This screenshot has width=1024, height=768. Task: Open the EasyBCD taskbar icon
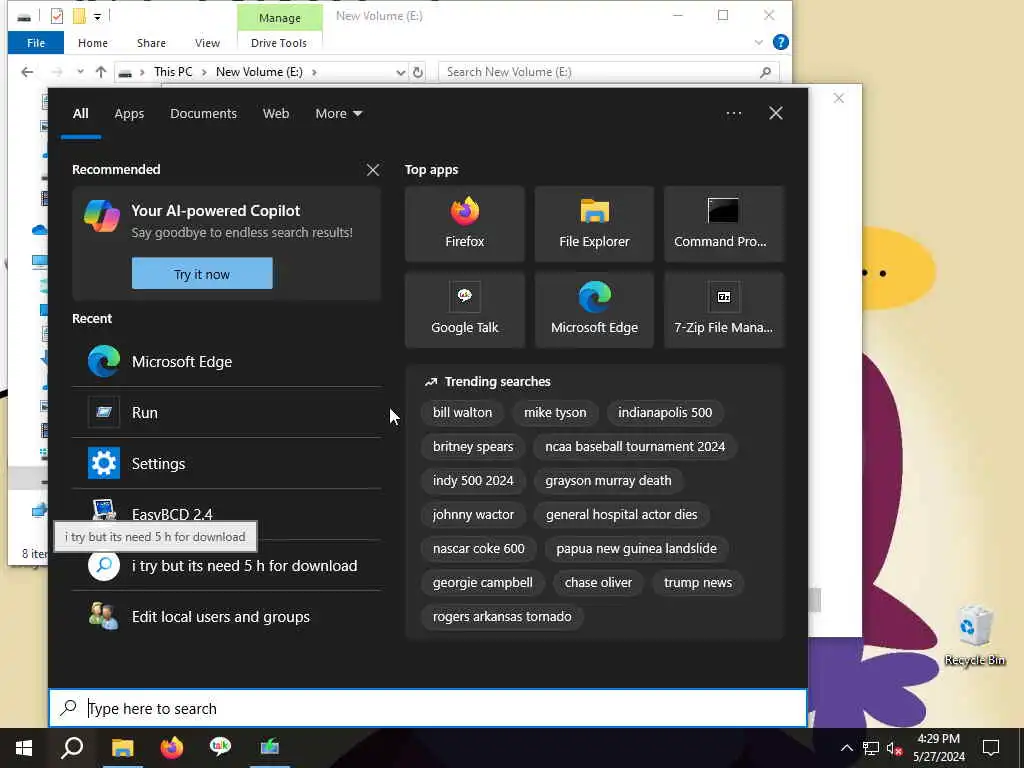point(270,748)
